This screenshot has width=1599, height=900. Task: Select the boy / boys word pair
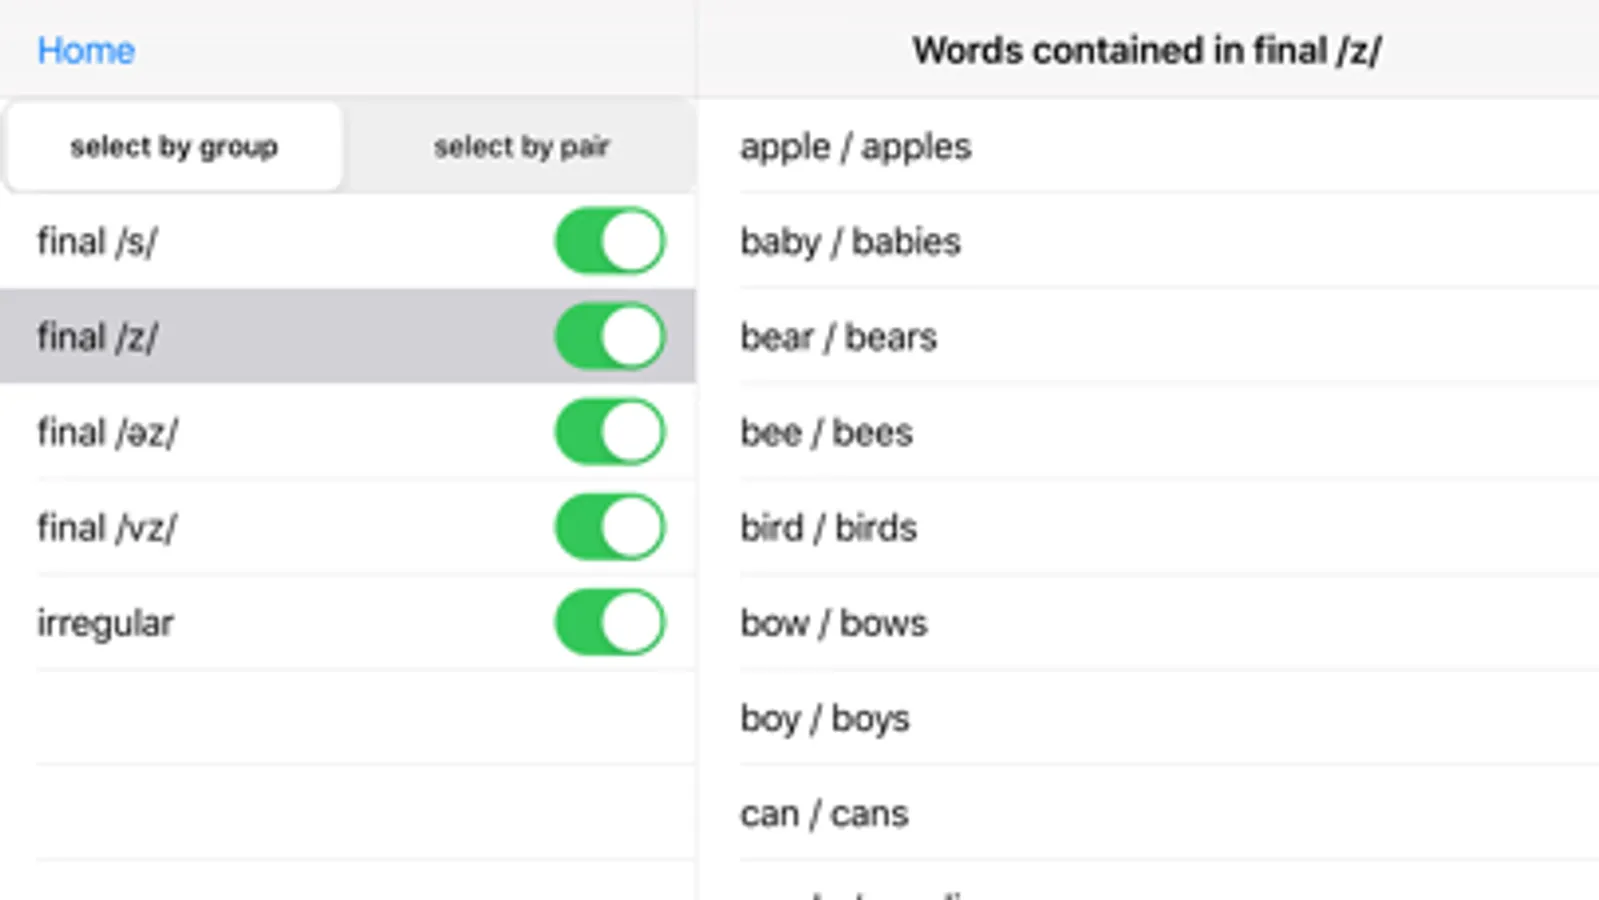824,718
